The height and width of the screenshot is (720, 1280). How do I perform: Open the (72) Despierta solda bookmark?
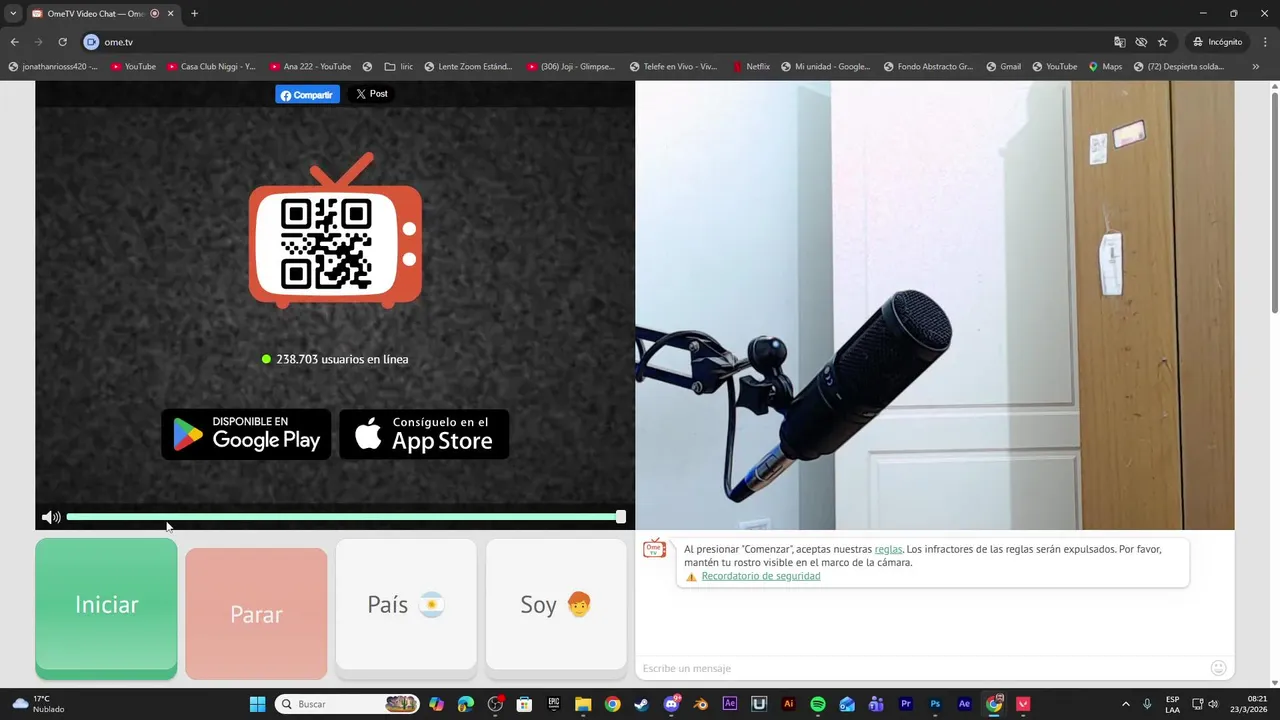click(x=1178, y=67)
